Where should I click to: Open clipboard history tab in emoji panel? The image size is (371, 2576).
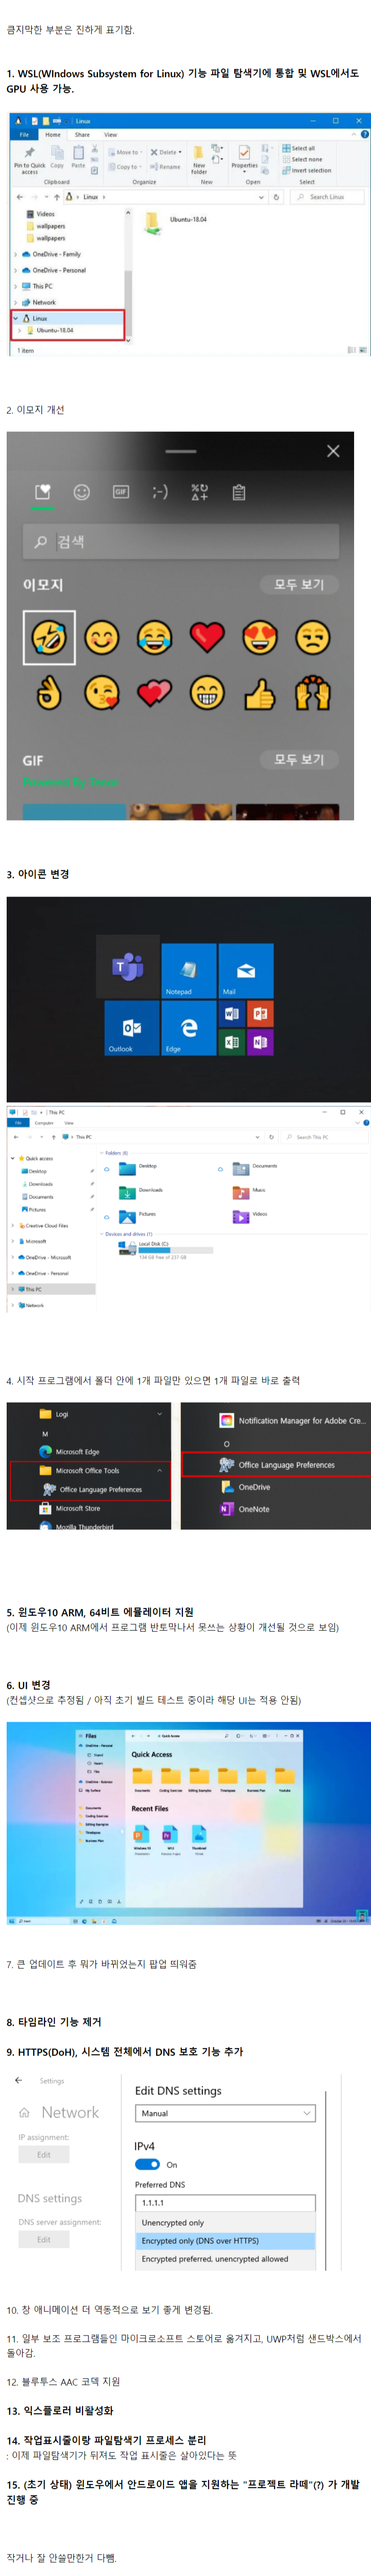(x=238, y=492)
